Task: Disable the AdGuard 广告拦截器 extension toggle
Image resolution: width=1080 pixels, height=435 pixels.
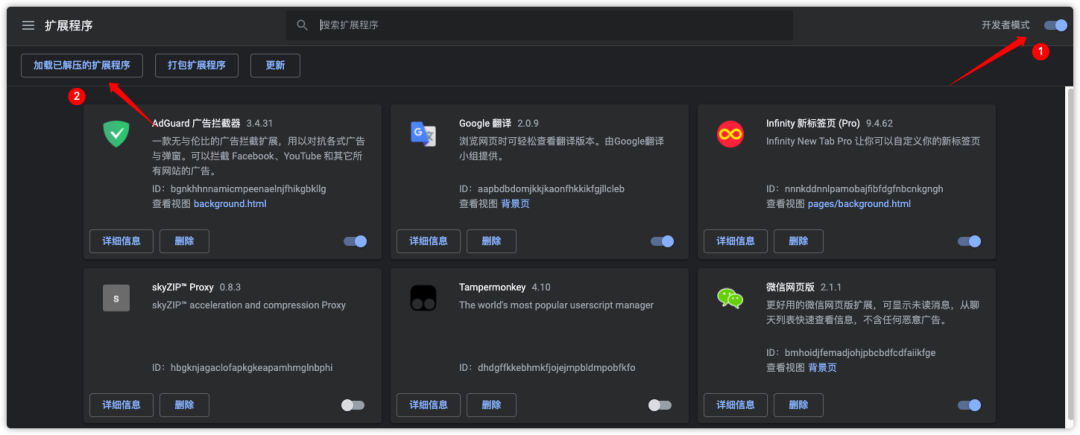Action: click(x=355, y=241)
